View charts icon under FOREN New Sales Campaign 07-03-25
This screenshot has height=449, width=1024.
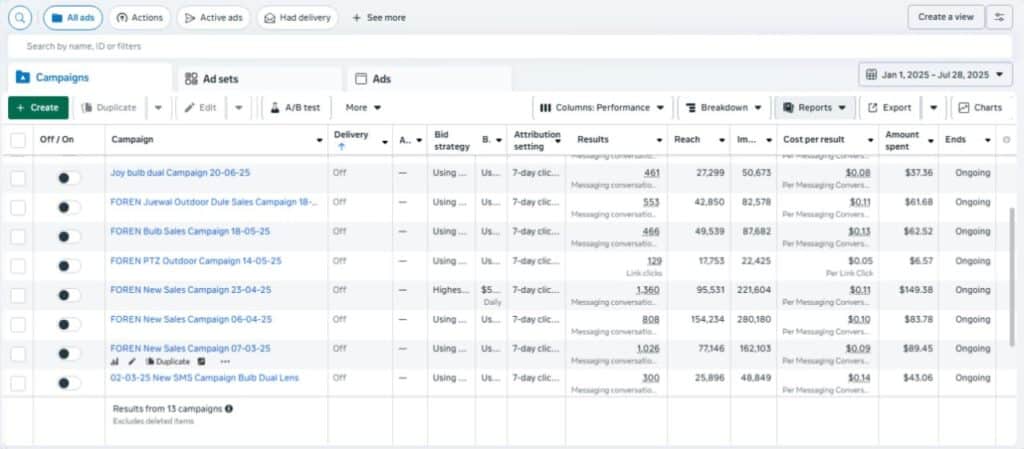115,361
